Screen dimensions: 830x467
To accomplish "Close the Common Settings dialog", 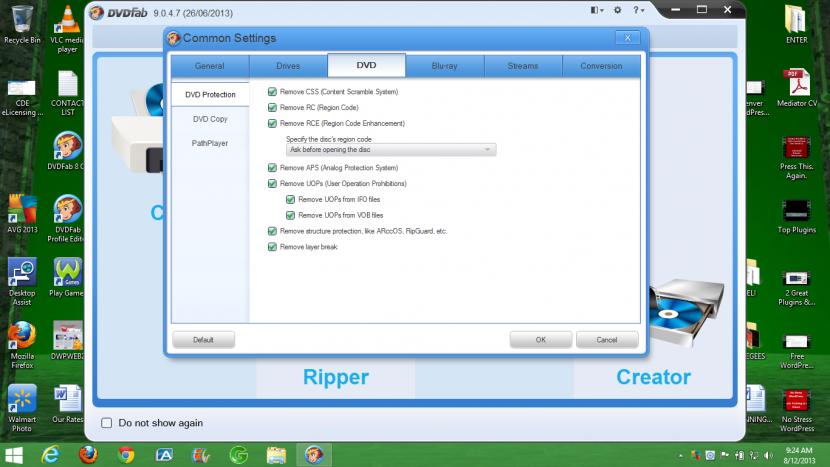I will 628,38.
